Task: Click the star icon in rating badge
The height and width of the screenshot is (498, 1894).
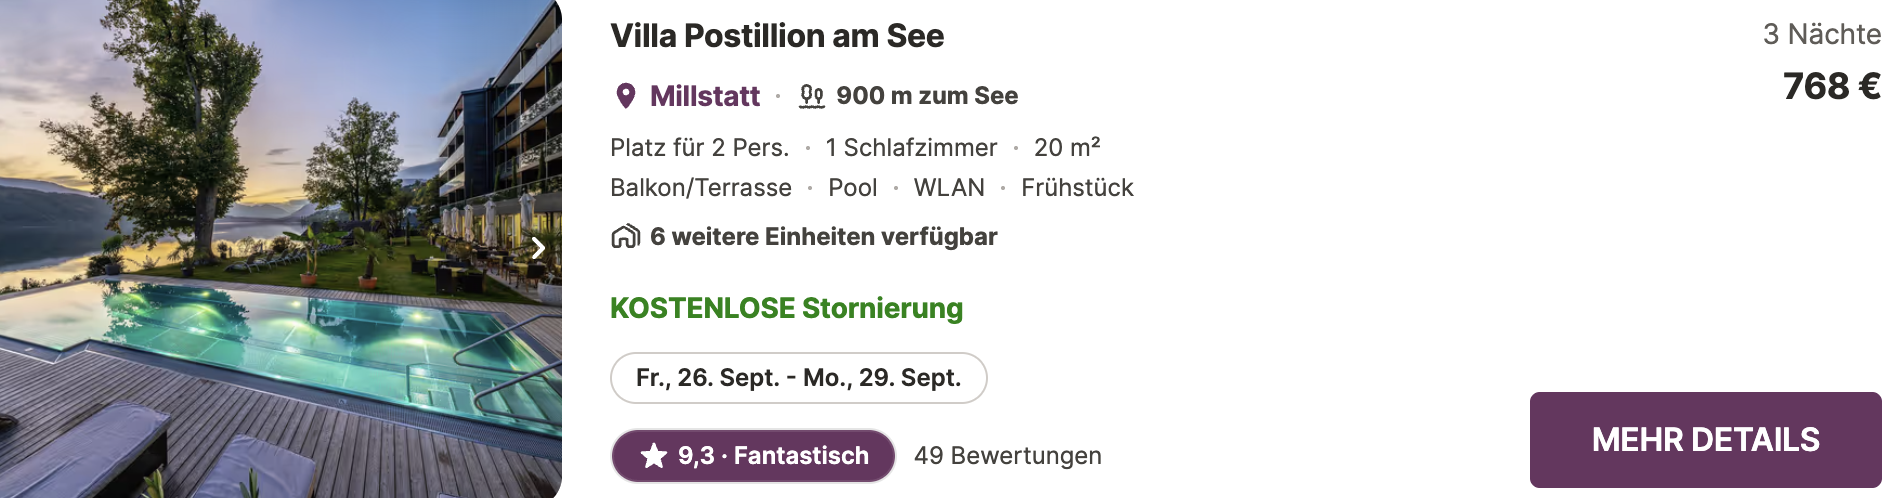Action: 654,456
